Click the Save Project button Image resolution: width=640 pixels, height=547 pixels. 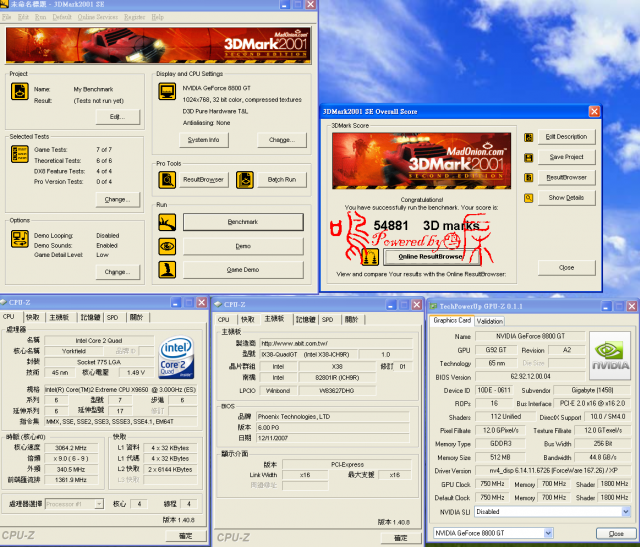[567, 157]
